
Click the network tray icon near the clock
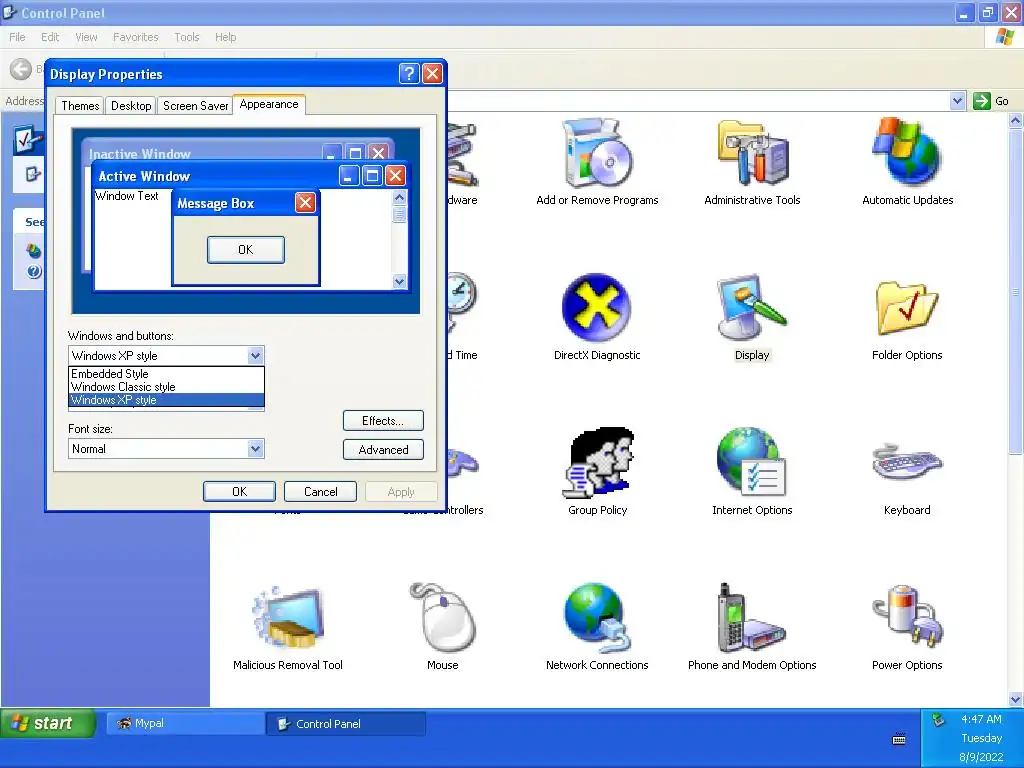(x=938, y=720)
